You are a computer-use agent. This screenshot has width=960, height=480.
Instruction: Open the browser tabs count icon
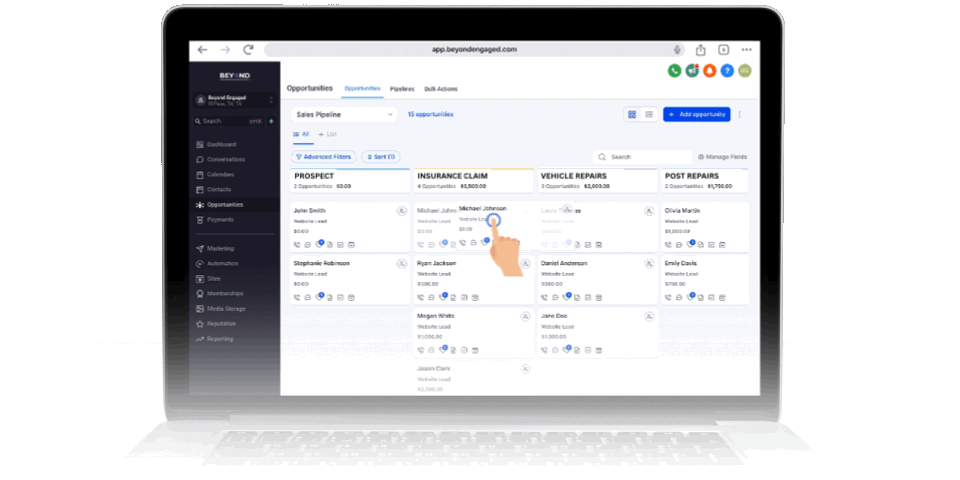pos(724,50)
